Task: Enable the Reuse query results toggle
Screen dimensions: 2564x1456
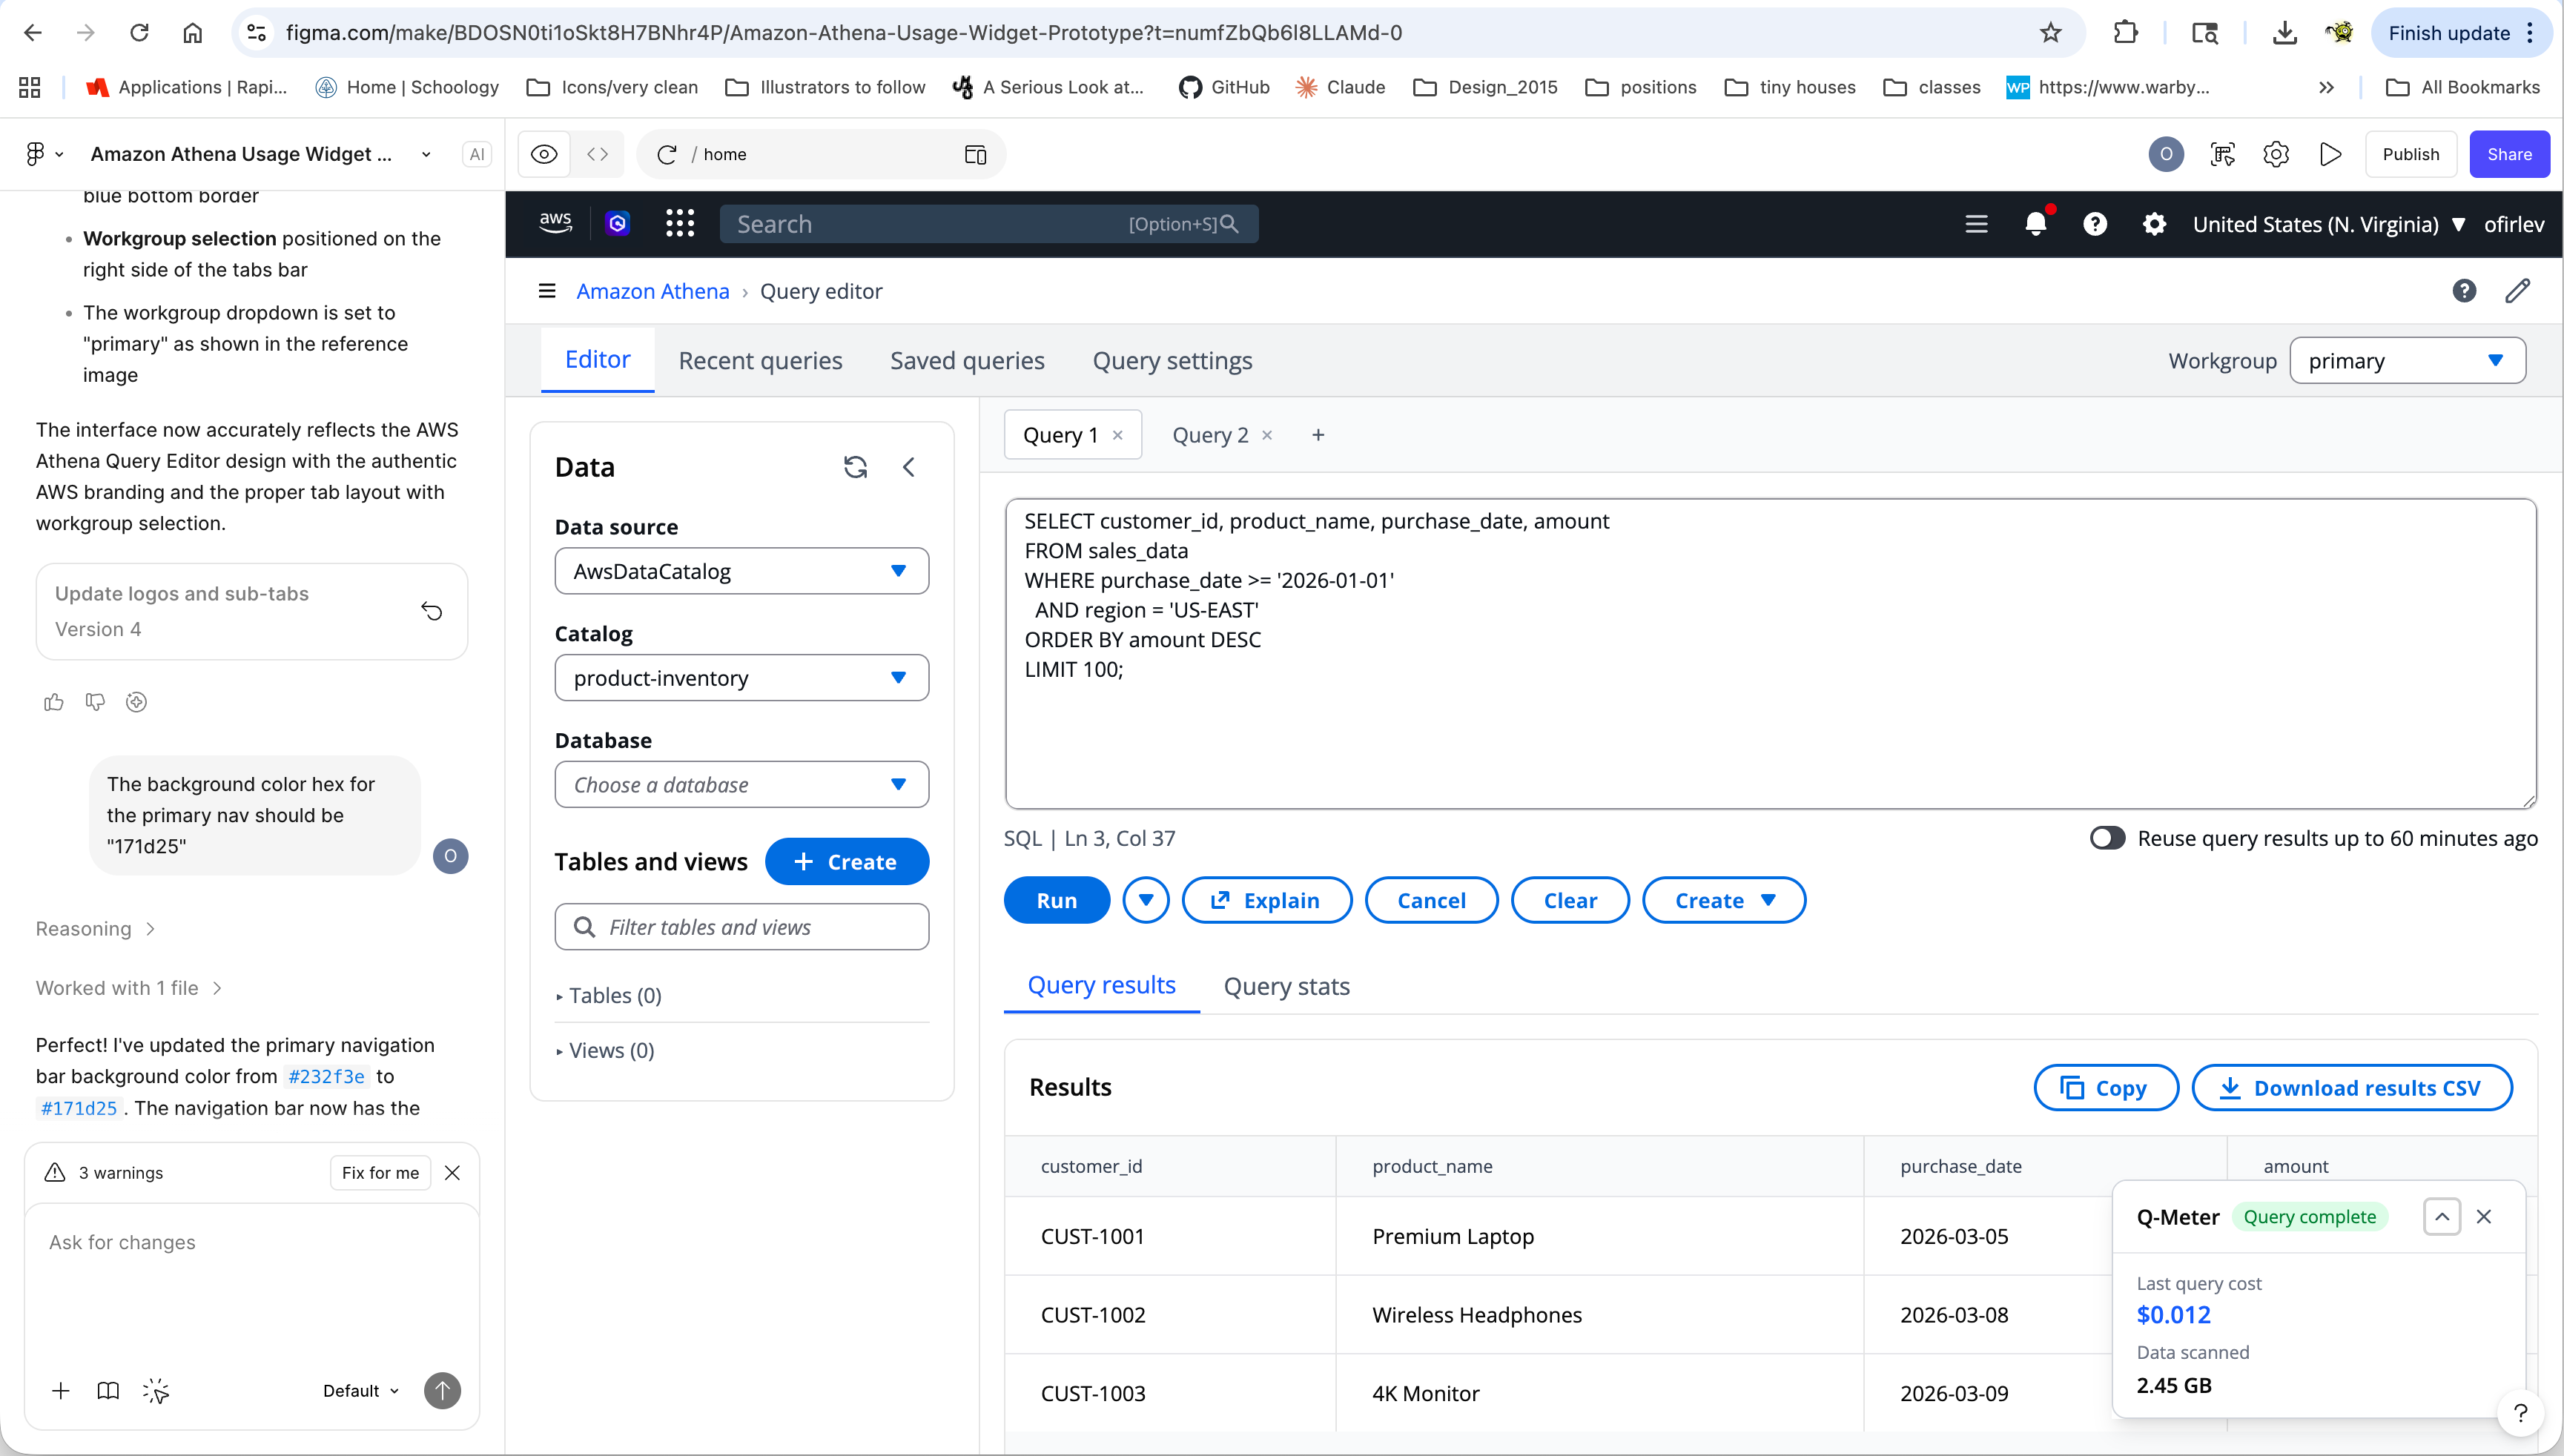Action: [x=2107, y=838]
